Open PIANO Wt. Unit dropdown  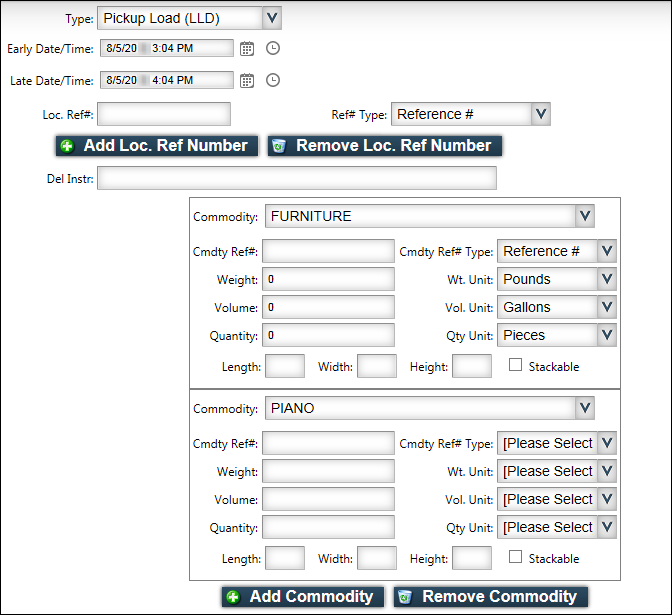point(557,471)
